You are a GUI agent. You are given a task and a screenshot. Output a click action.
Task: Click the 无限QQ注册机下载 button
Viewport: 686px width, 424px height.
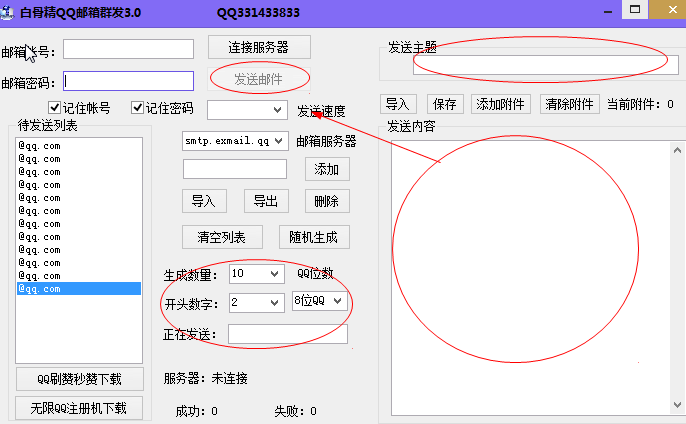click(79, 408)
